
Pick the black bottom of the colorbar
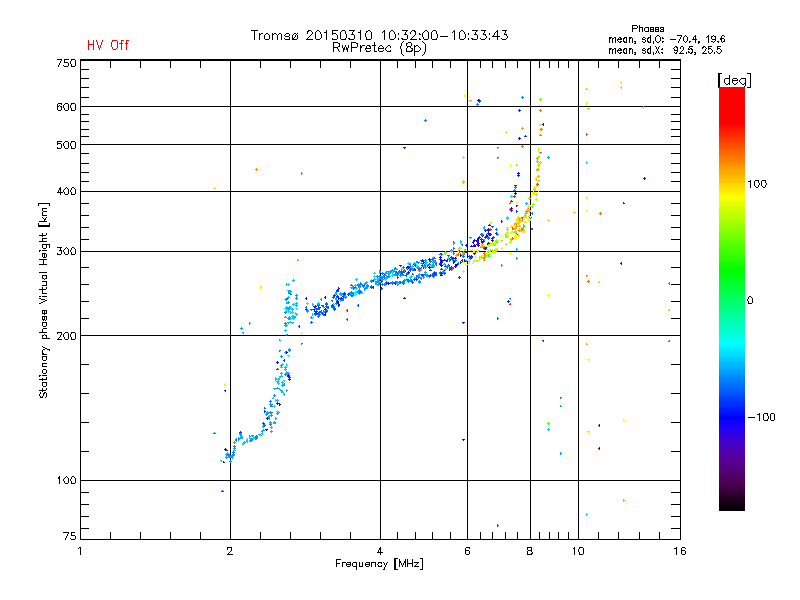[x=732, y=505]
